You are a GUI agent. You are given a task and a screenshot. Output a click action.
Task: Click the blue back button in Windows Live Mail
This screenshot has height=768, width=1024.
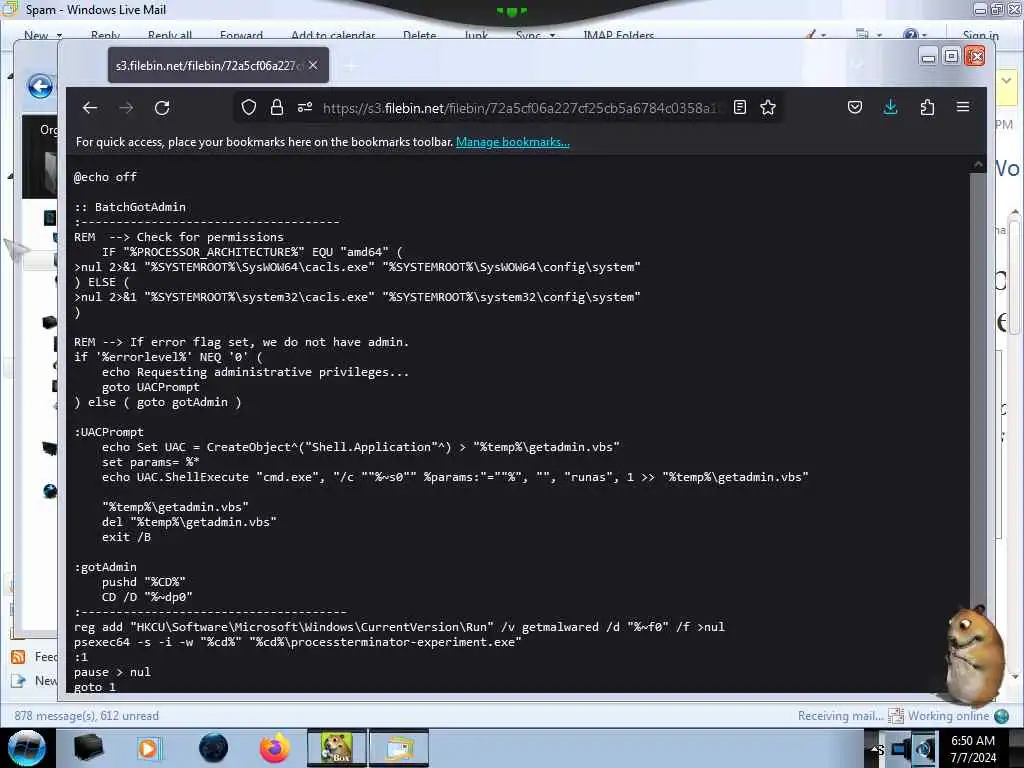pos(40,86)
